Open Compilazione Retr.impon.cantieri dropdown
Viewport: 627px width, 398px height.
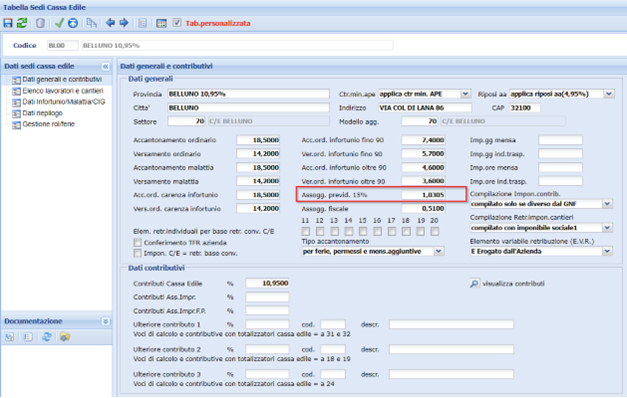coord(607,228)
